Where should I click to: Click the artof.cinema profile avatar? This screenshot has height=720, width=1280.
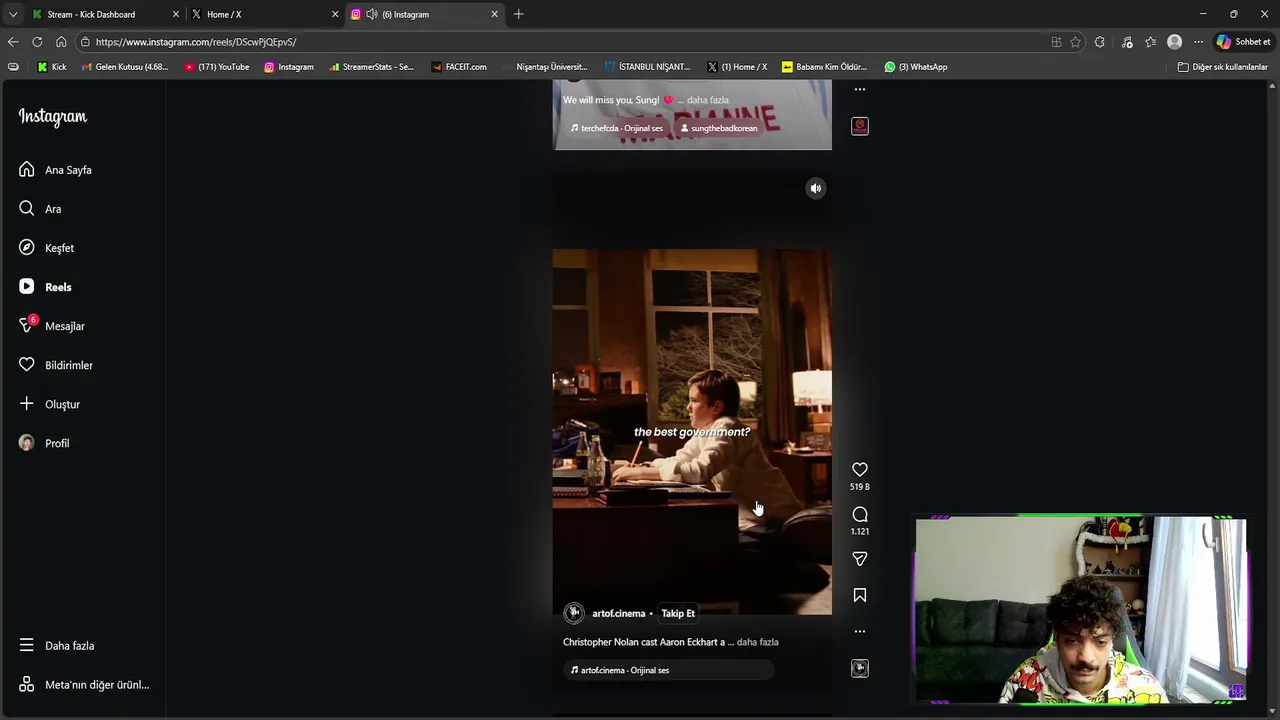click(574, 613)
